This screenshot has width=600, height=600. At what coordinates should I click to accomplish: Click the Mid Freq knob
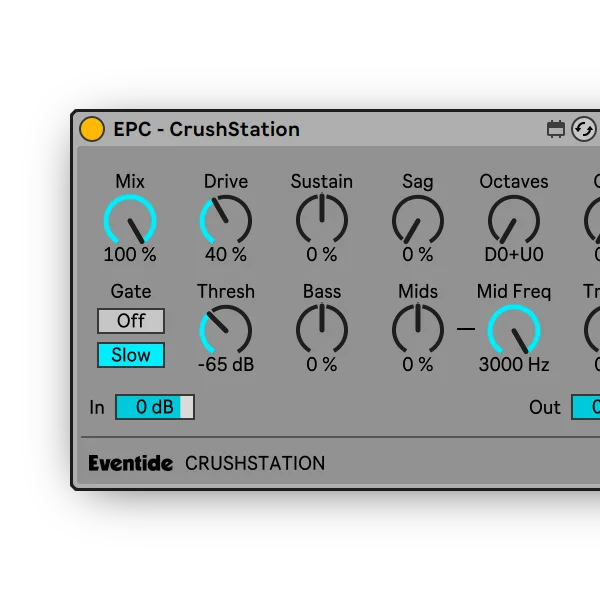click(x=514, y=330)
